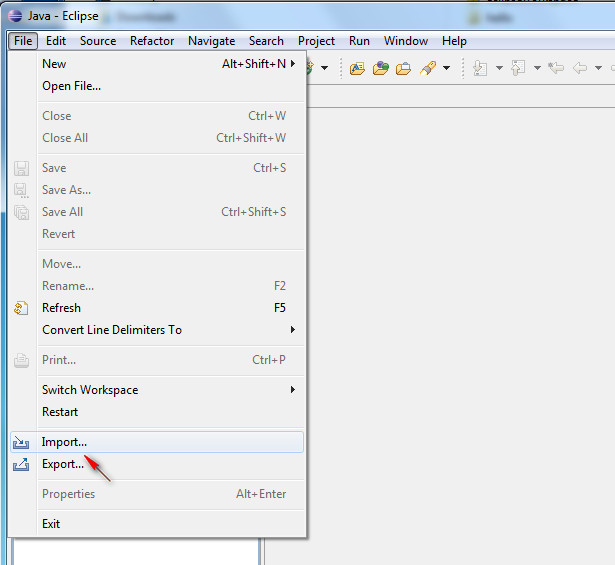Image resolution: width=615 pixels, height=565 pixels.
Task: Open the Back history dropdown arrow
Action: click(598, 68)
